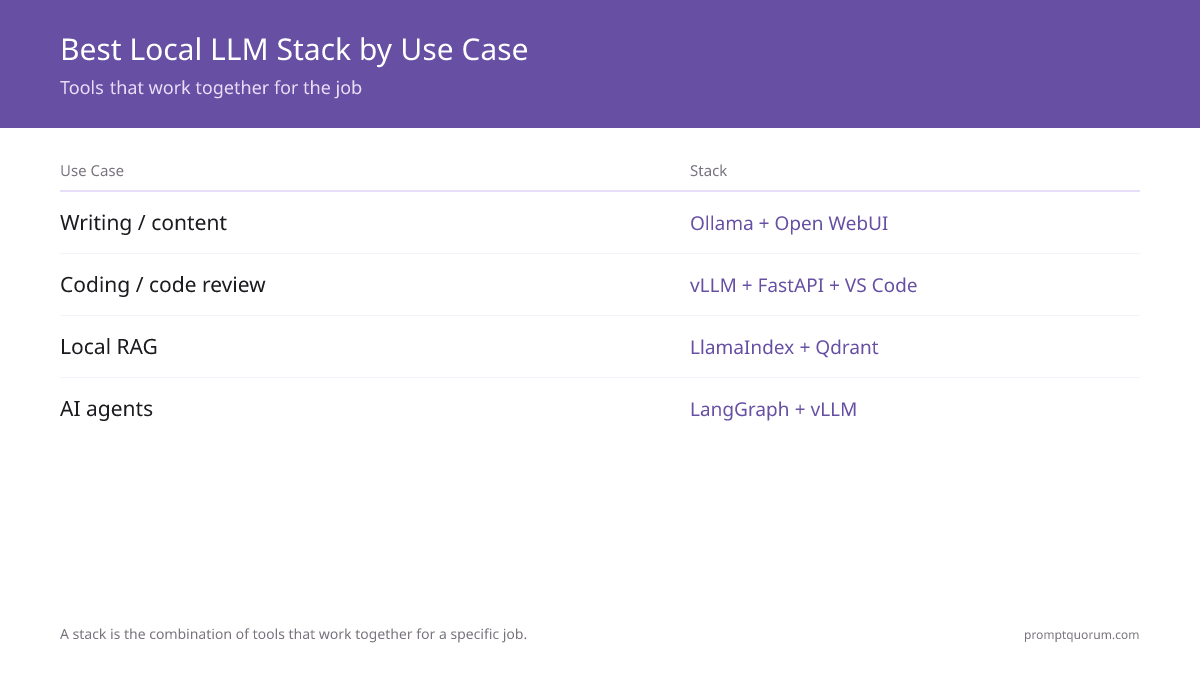Click the title 'Best Local LLM Stack by Use Case'
Image resolution: width=1200 pixels, height=675 pixels.
pos(294,49)
